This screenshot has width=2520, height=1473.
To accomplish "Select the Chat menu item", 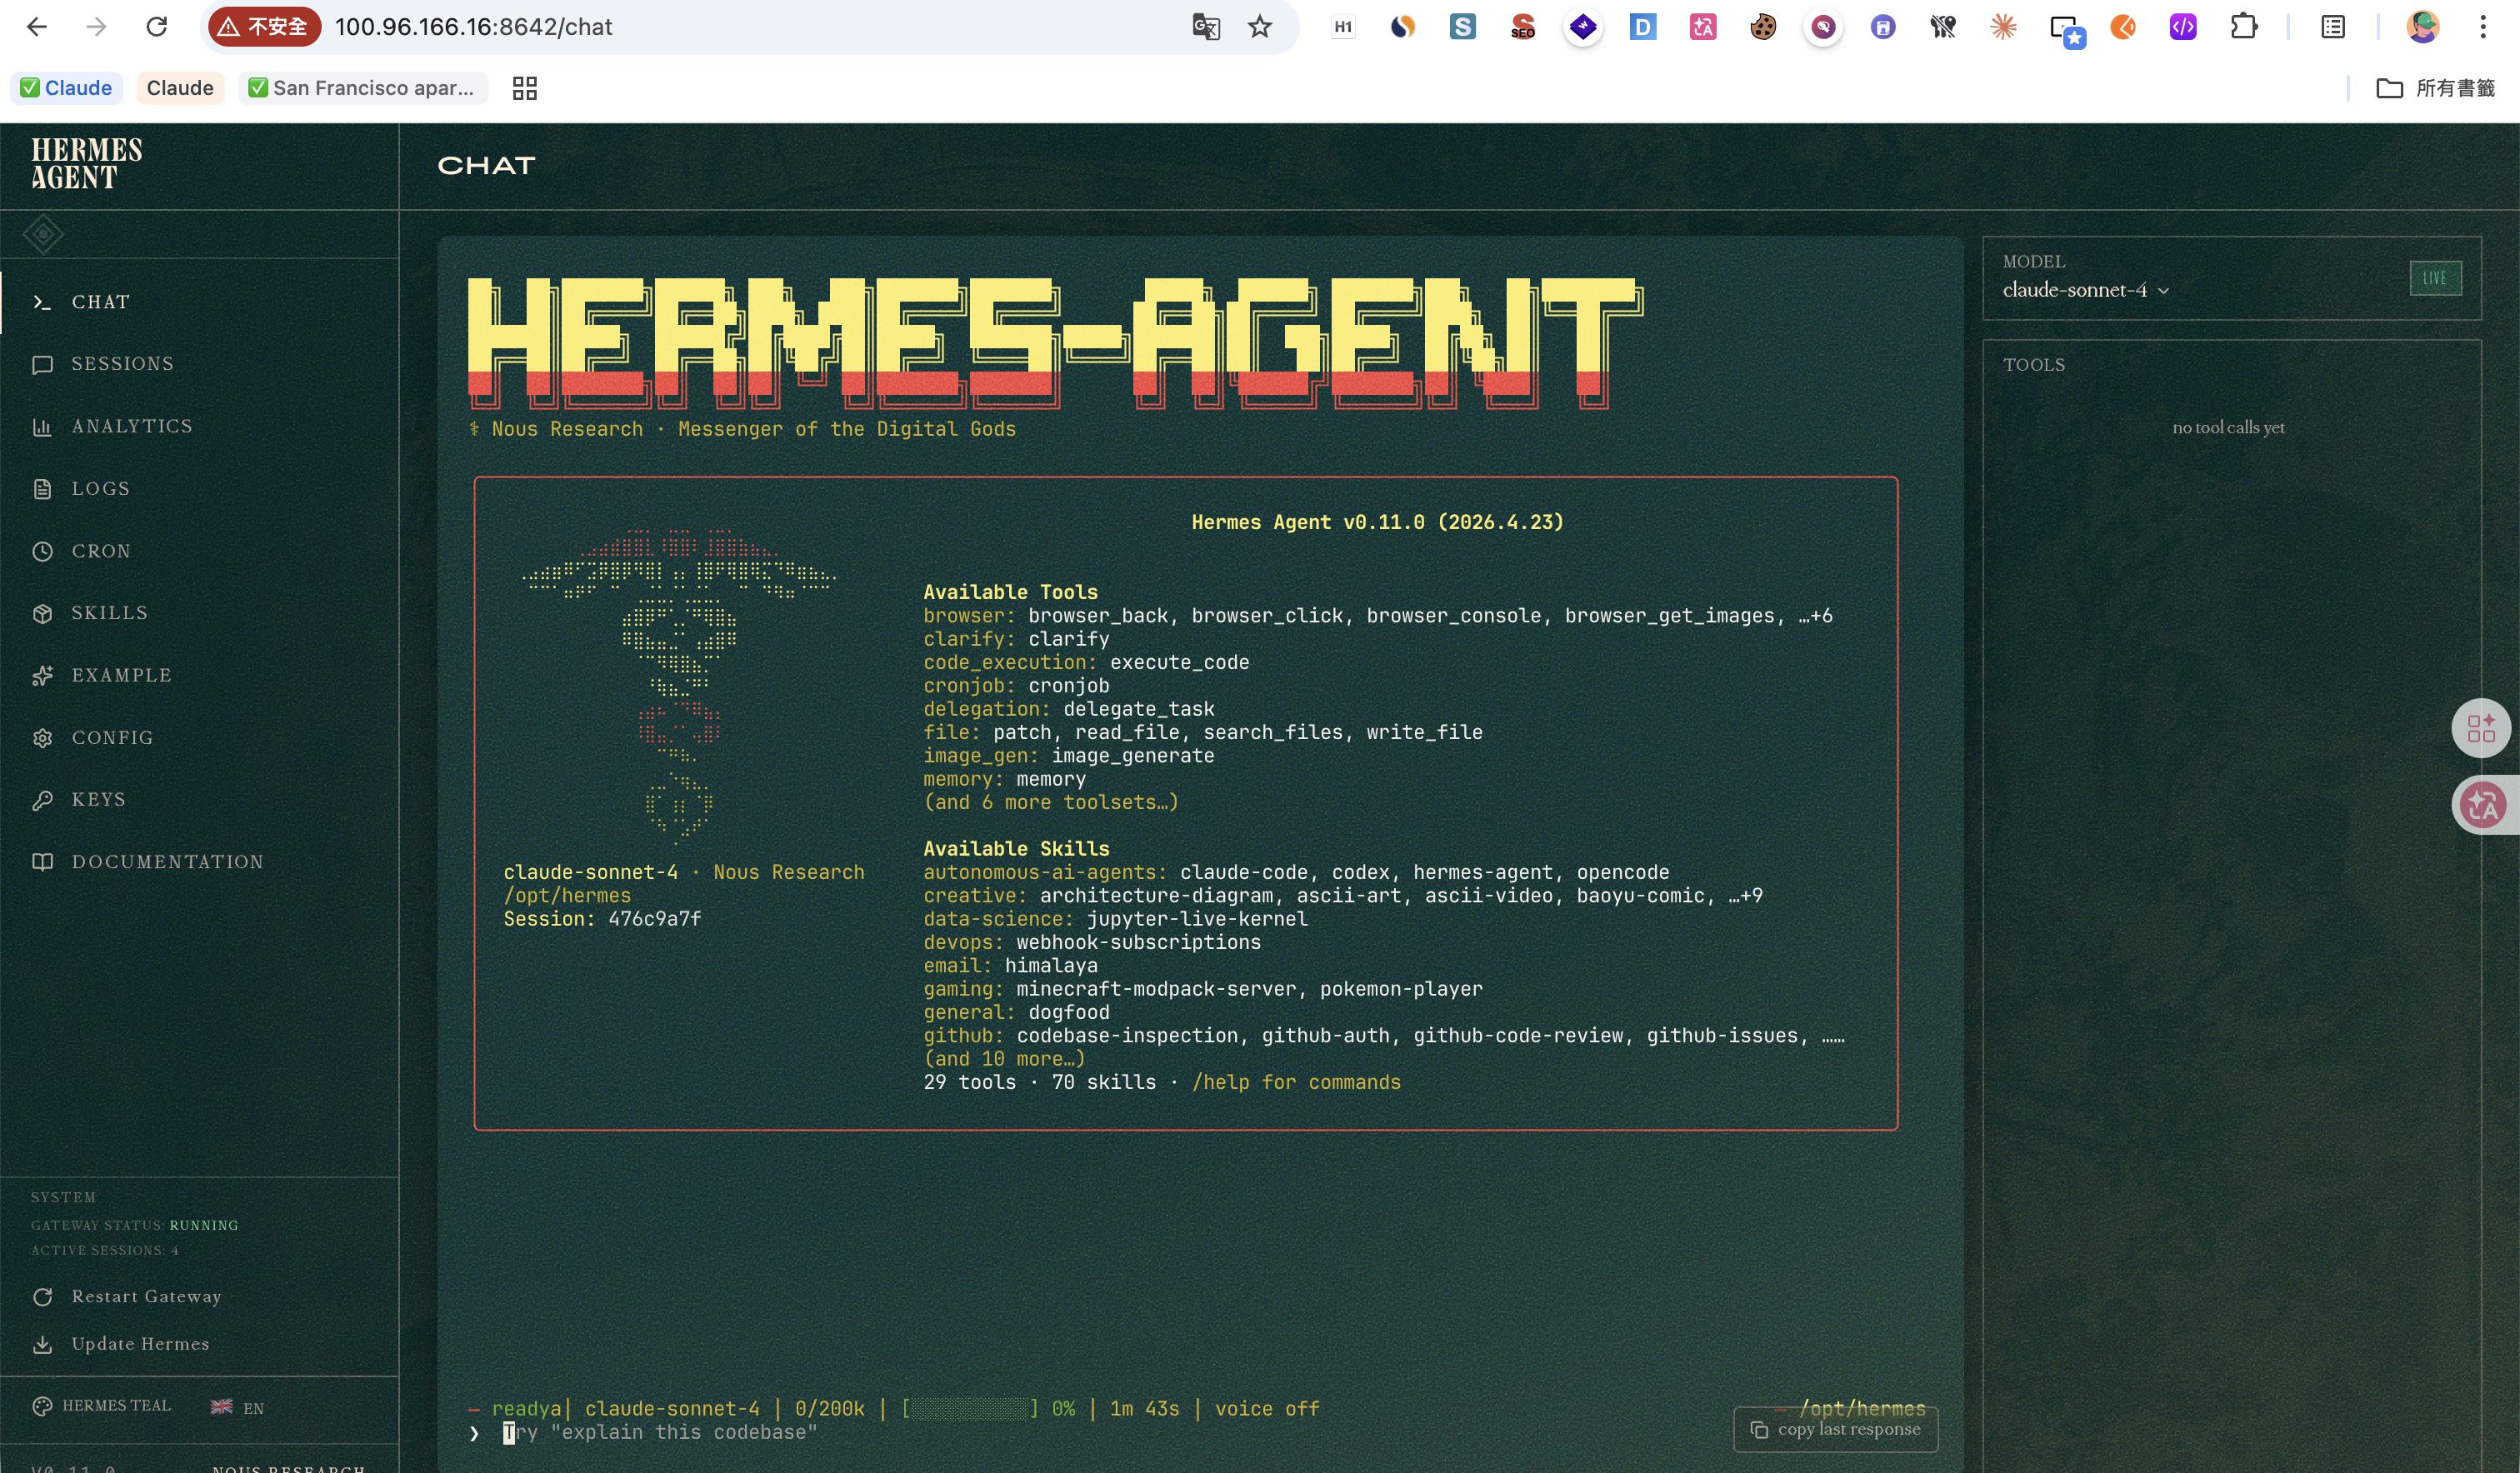I will pos(100,302).
